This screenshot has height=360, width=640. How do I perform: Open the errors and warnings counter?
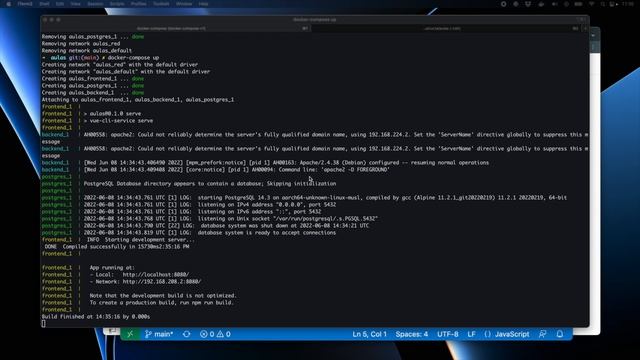215,334
